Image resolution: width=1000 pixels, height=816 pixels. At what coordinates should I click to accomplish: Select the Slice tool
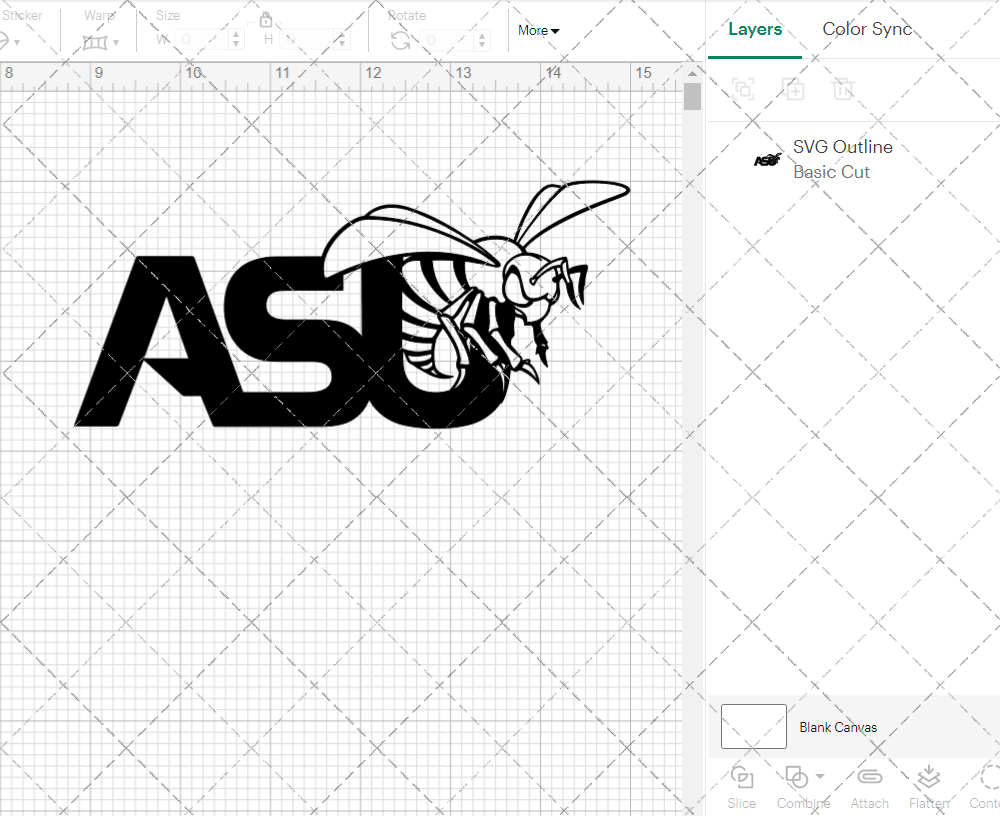(741, 785)
